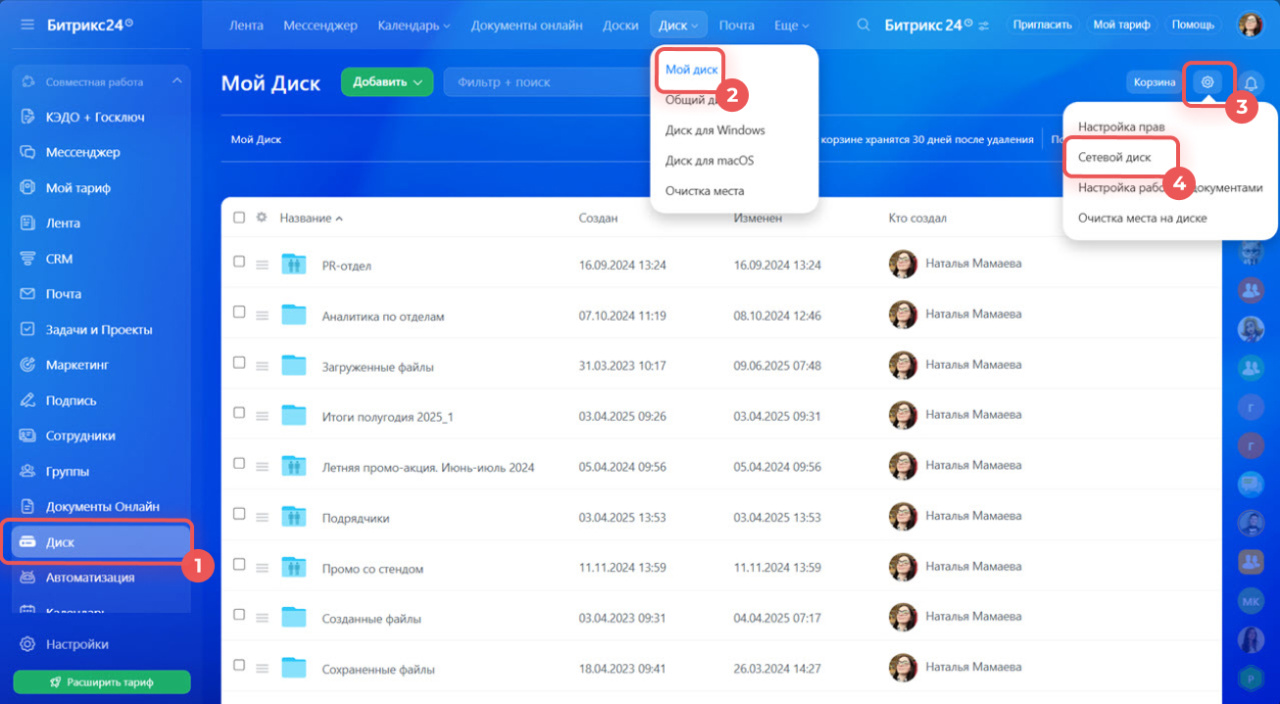Click folder icon of Загруженные файлы
1280x704 pixels.
[x=293, y=365]
